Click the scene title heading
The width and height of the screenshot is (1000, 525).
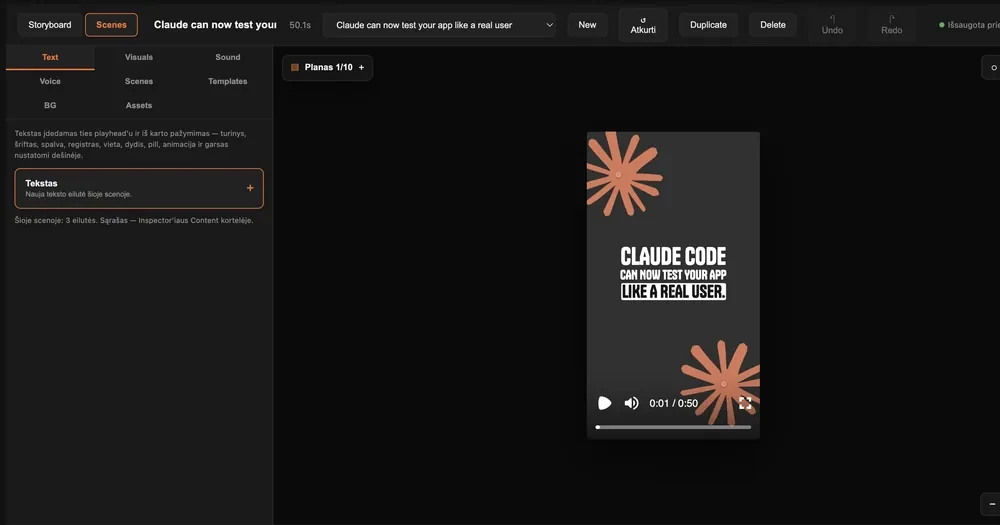coord(215,25)
